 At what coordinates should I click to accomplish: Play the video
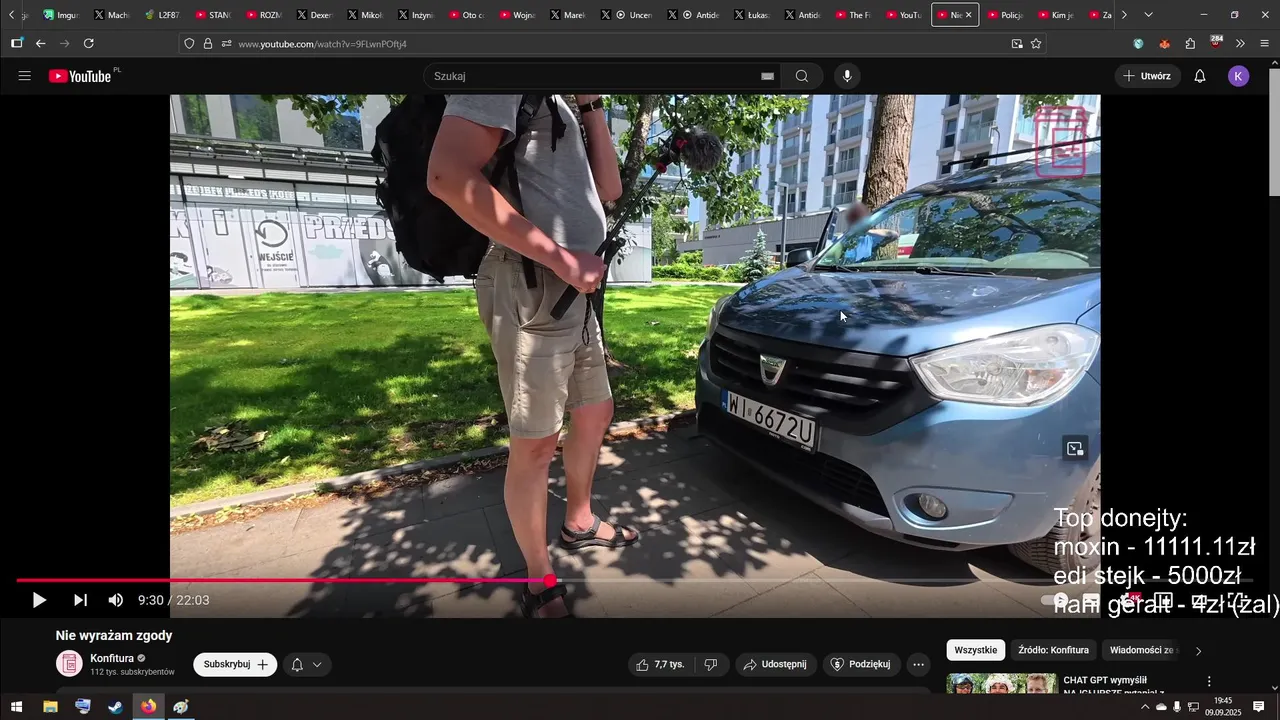click(39, 600)
